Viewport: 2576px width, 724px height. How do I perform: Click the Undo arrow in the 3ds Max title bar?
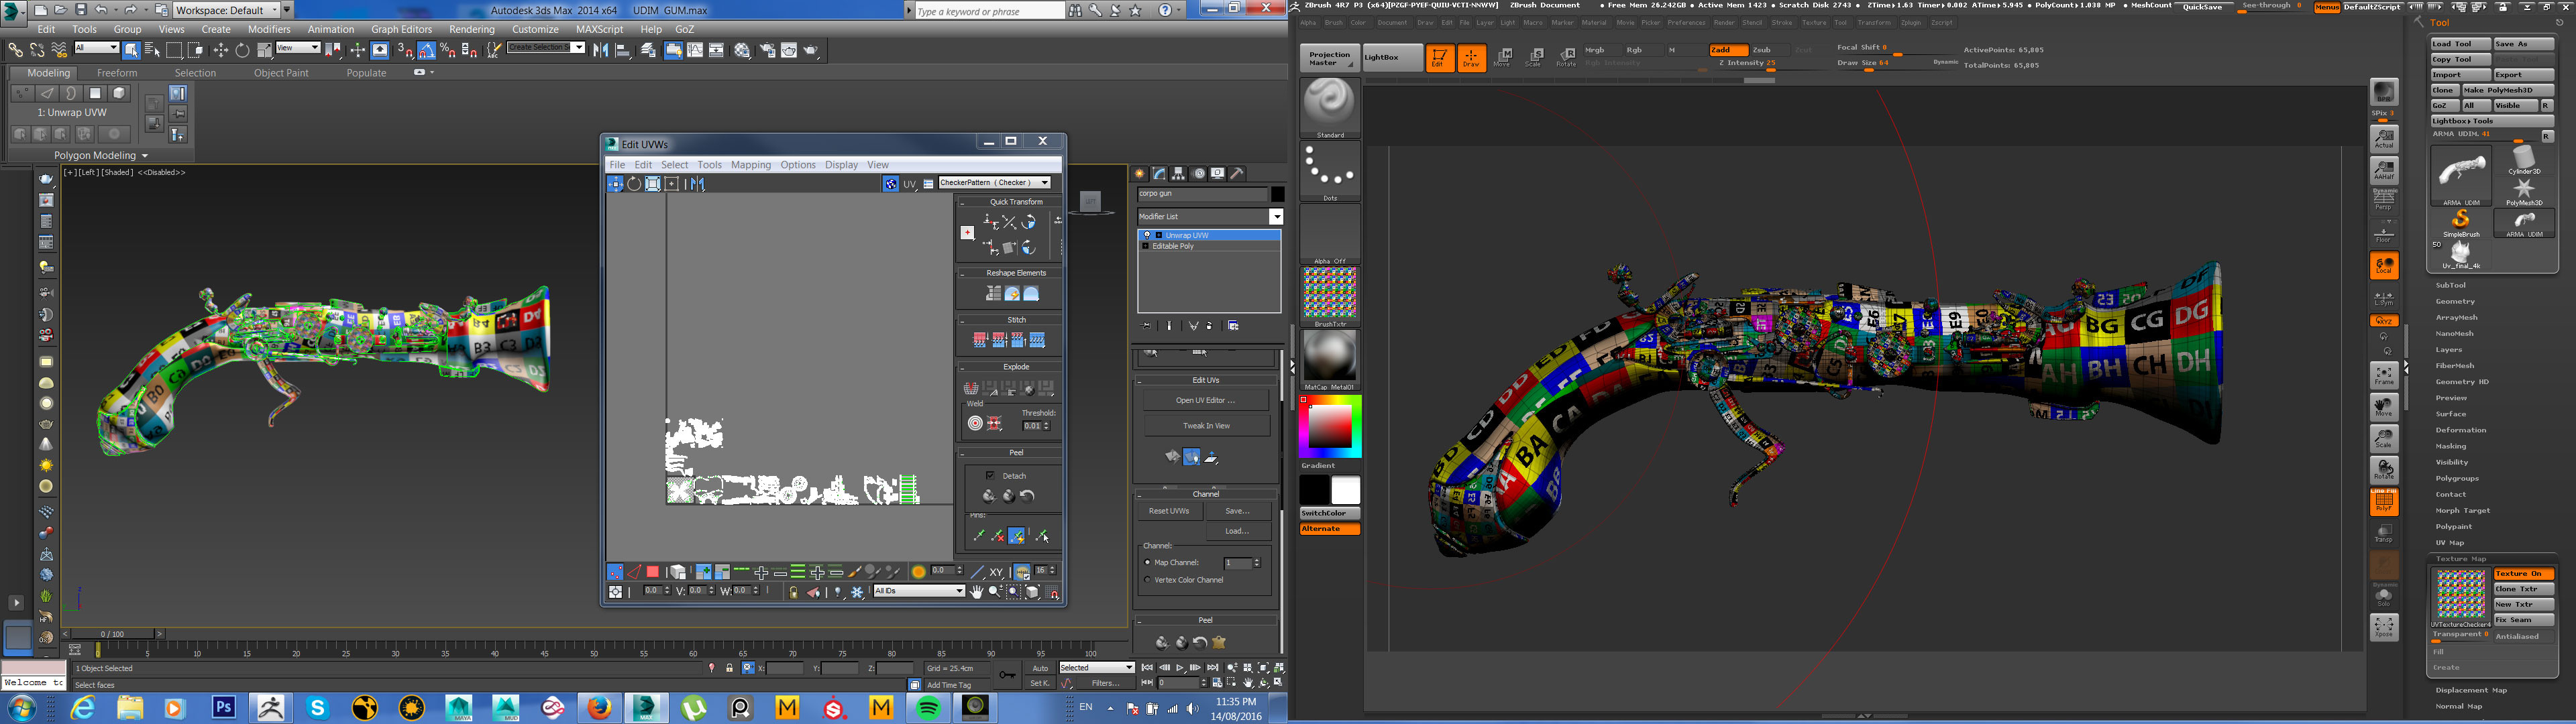[101, 10]
